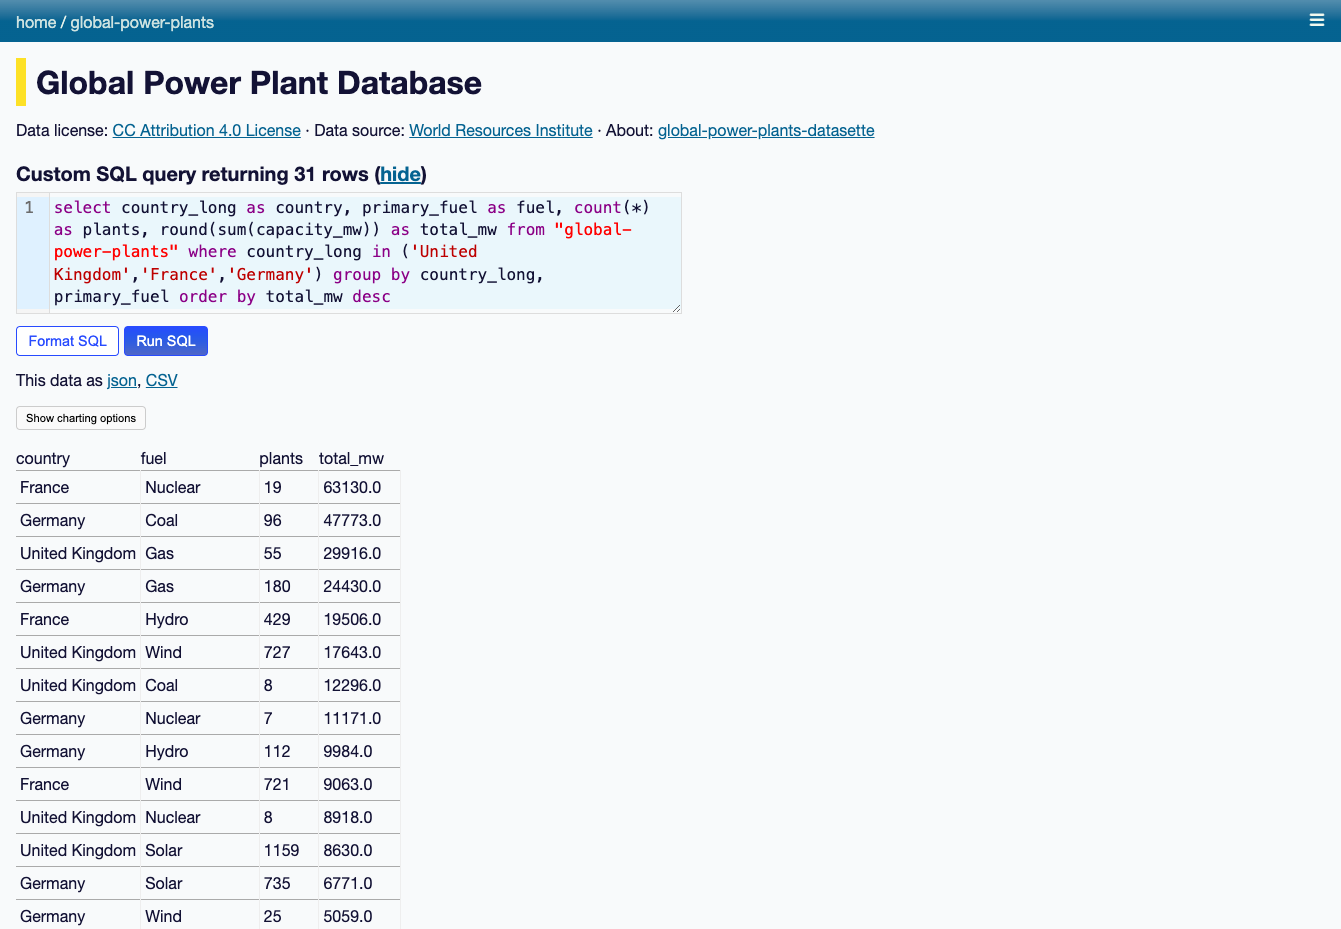The width and height of the screenshot is (1341, 929).
Task: Grab the SQL editor resize handle
Action: [x=676, y=307]
